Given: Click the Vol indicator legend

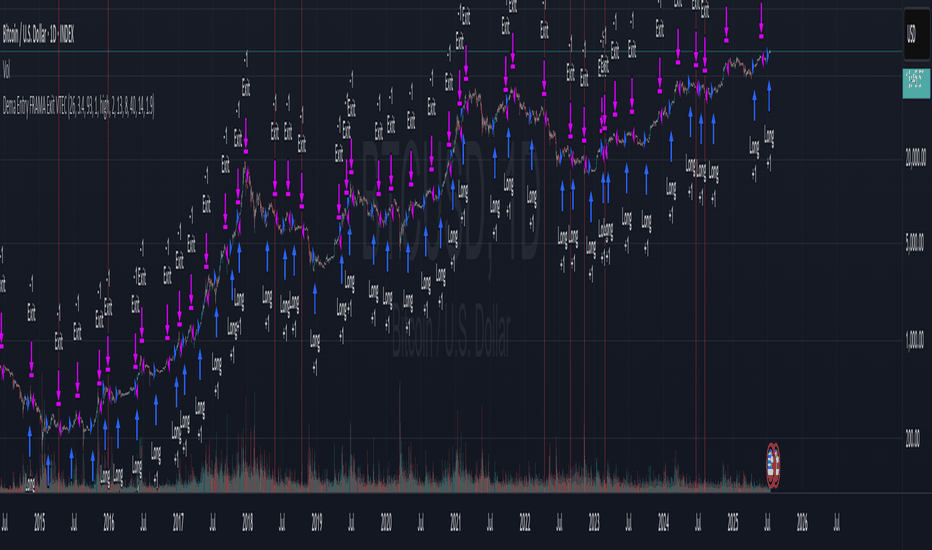Looking at the screenshot, I should [7, 70].
